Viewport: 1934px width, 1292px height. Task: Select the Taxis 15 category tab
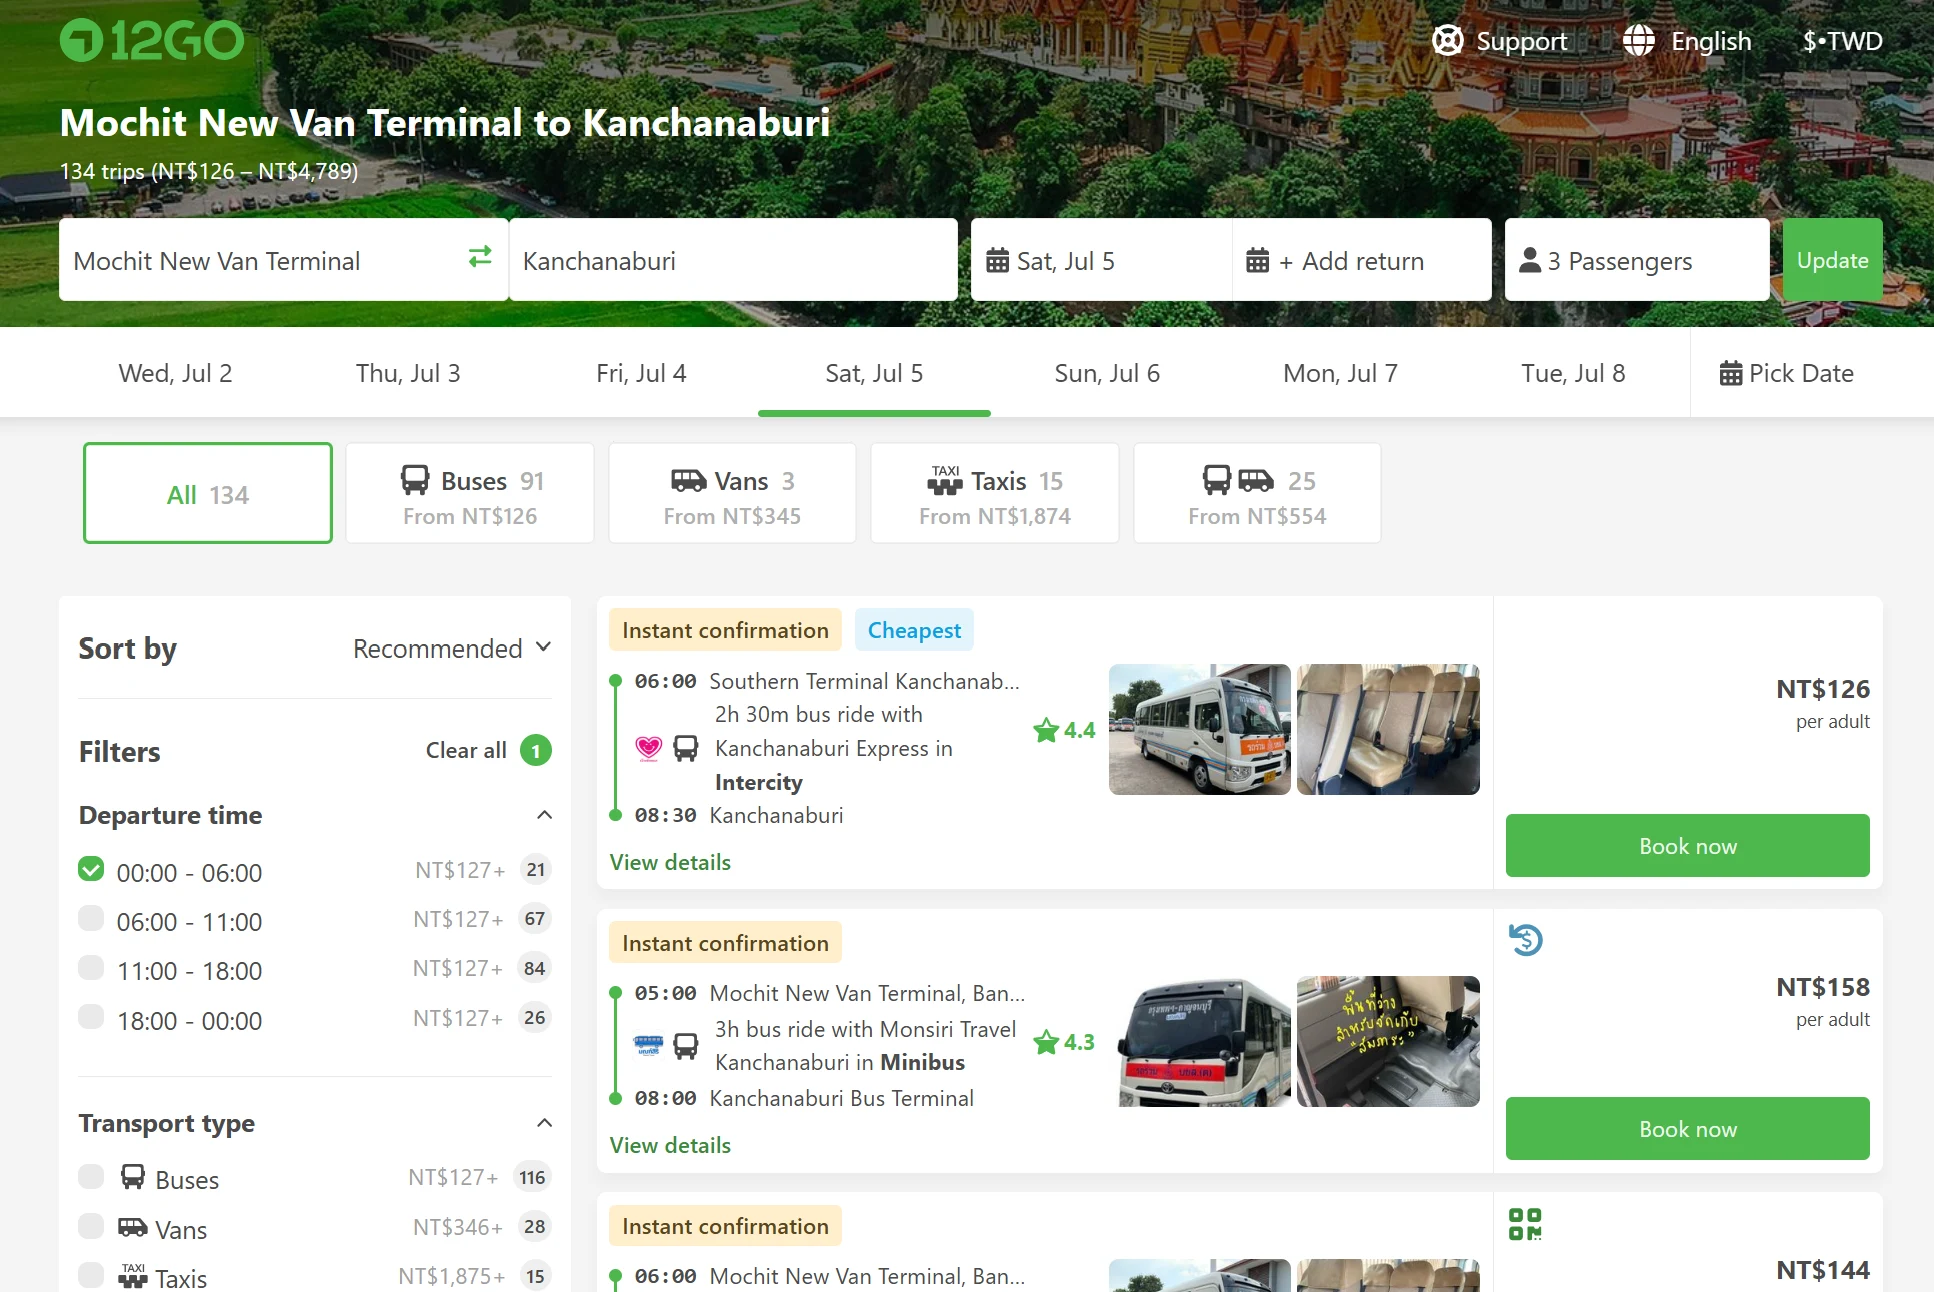(x=994, y=494)
